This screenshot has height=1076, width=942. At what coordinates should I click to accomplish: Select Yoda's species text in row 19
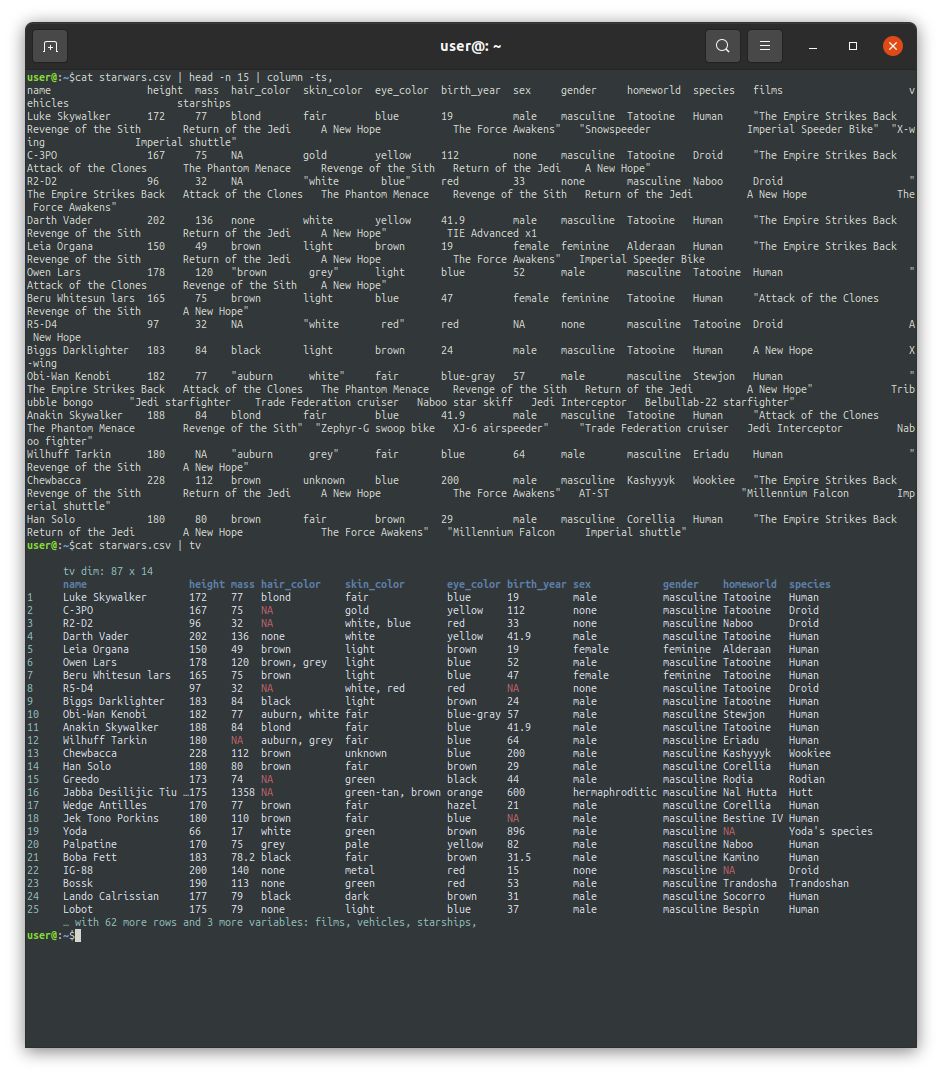pos(834,831)
